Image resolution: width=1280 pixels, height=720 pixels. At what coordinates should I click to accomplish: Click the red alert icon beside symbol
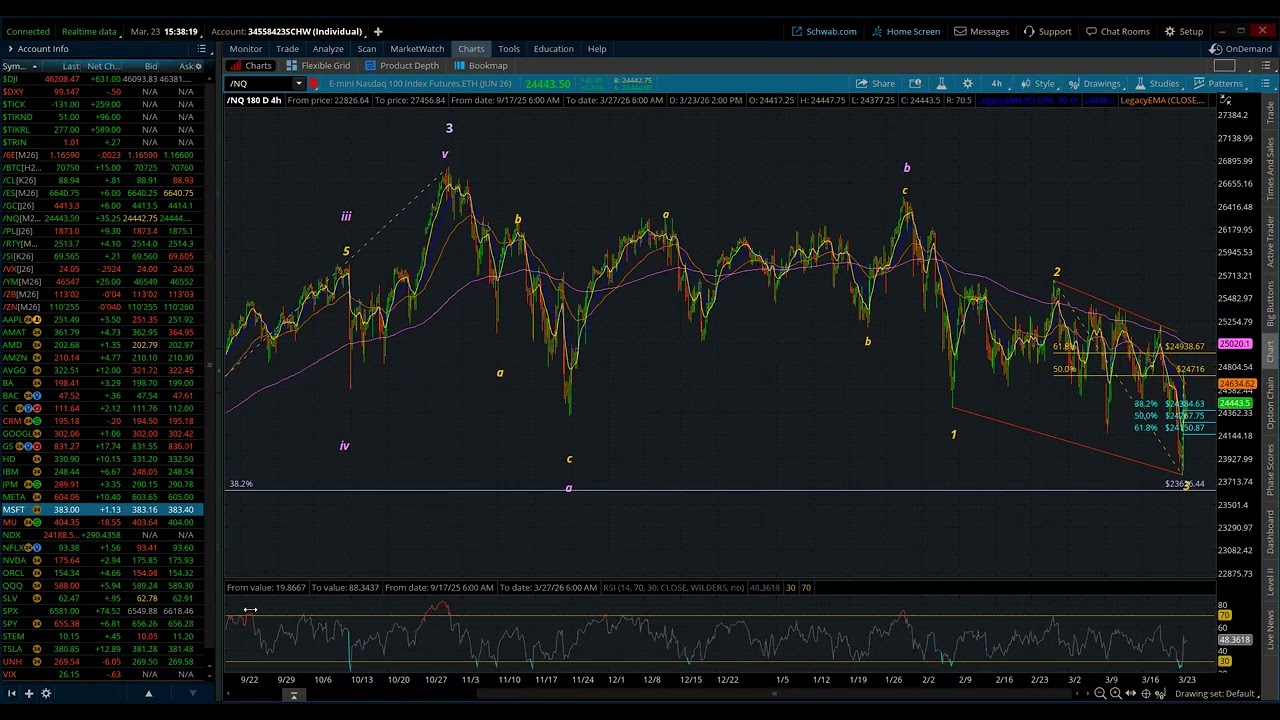pyautogui.click(x=314, y=83)
